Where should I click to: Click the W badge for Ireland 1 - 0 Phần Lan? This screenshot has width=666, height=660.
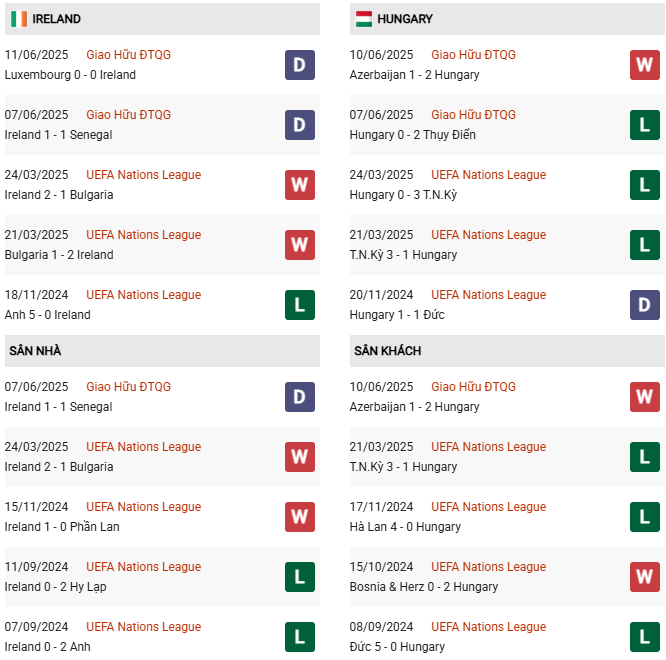click(299, 517)
